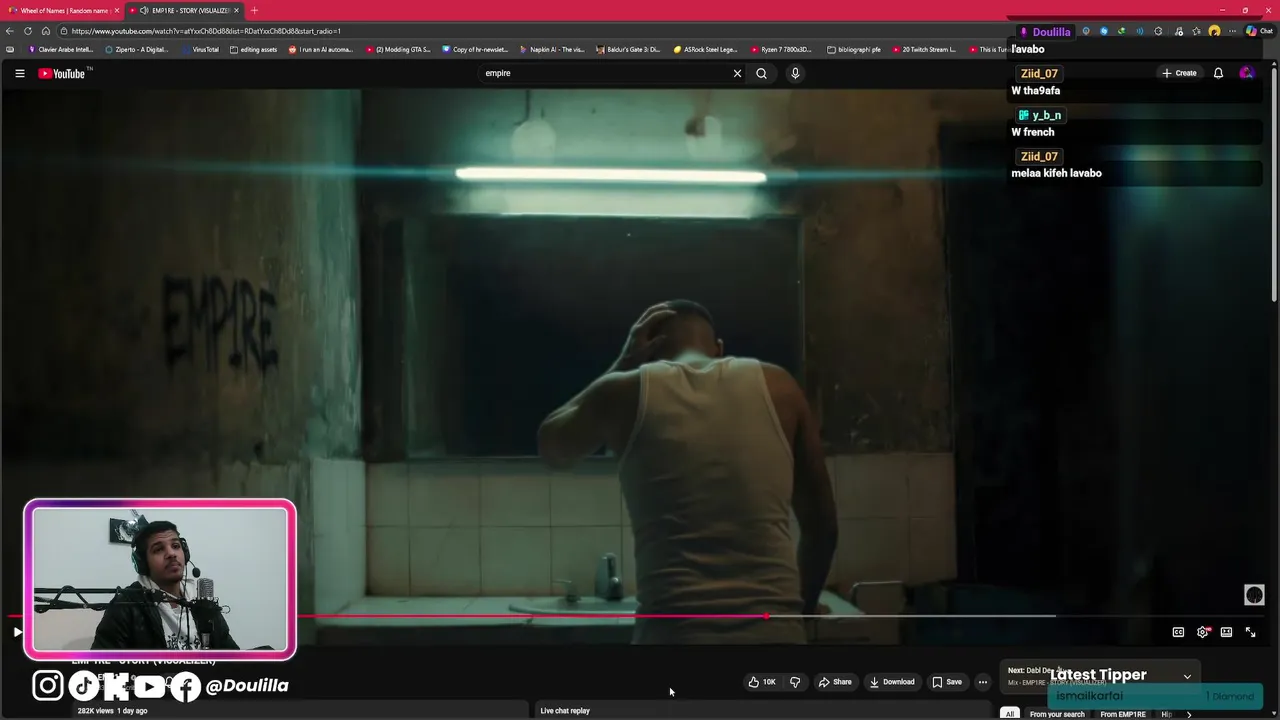
Task: Open Napkin AI bookmark
Action: (552, 49)
